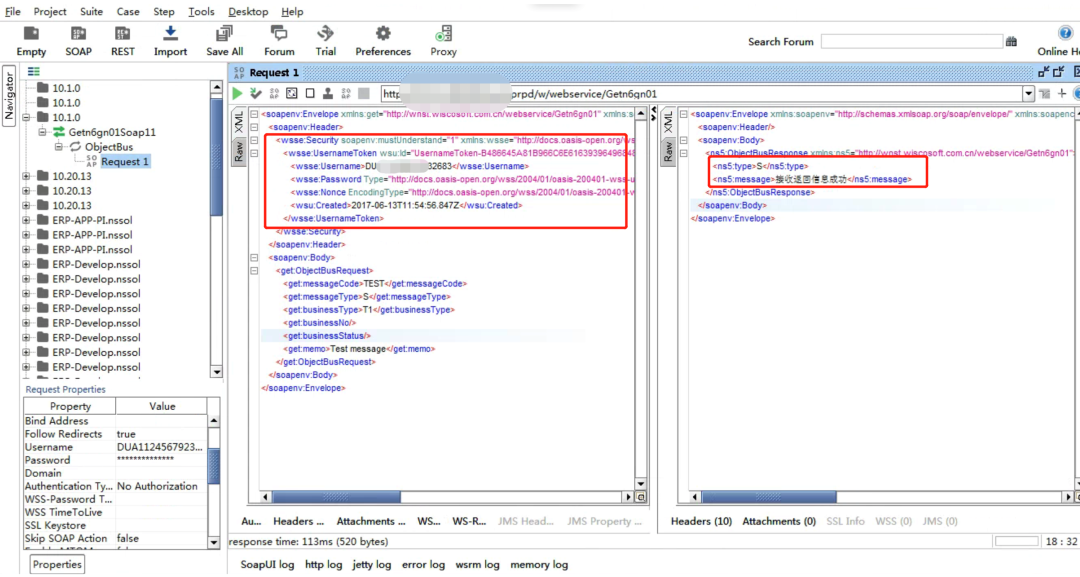Click the Save All icon

pyautogui.click(x=225, y=34)
